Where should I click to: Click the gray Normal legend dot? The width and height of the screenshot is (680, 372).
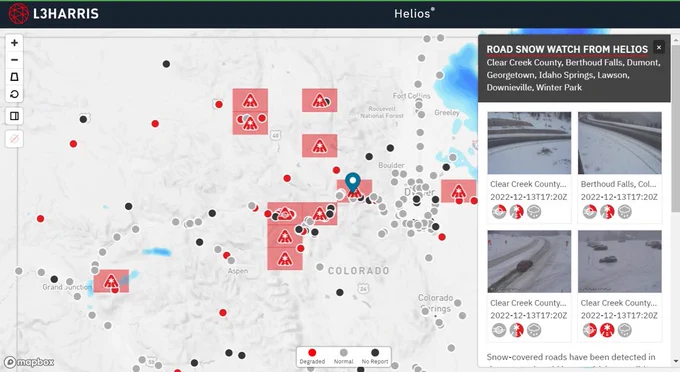click(x=343, y=352)
